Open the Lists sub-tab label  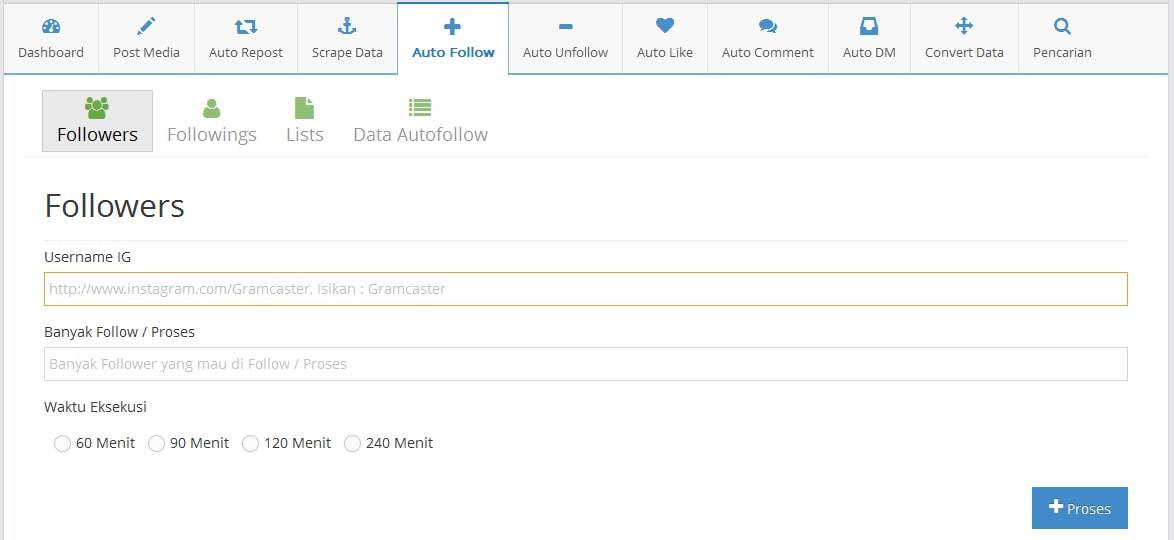point(305,135)
